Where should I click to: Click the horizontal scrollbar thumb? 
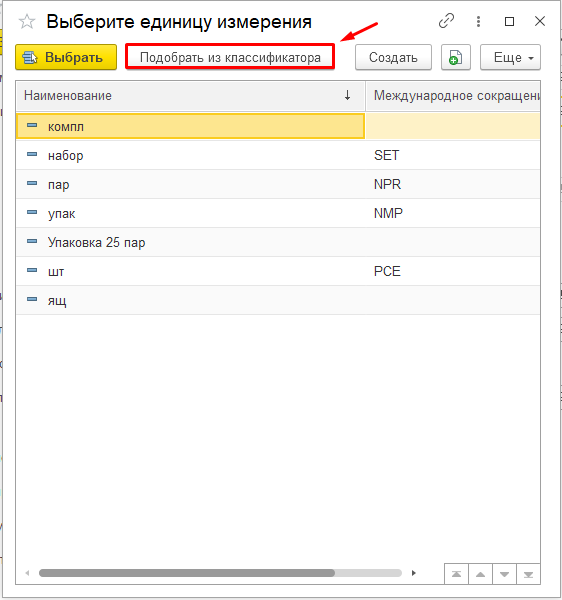point(187,573)
